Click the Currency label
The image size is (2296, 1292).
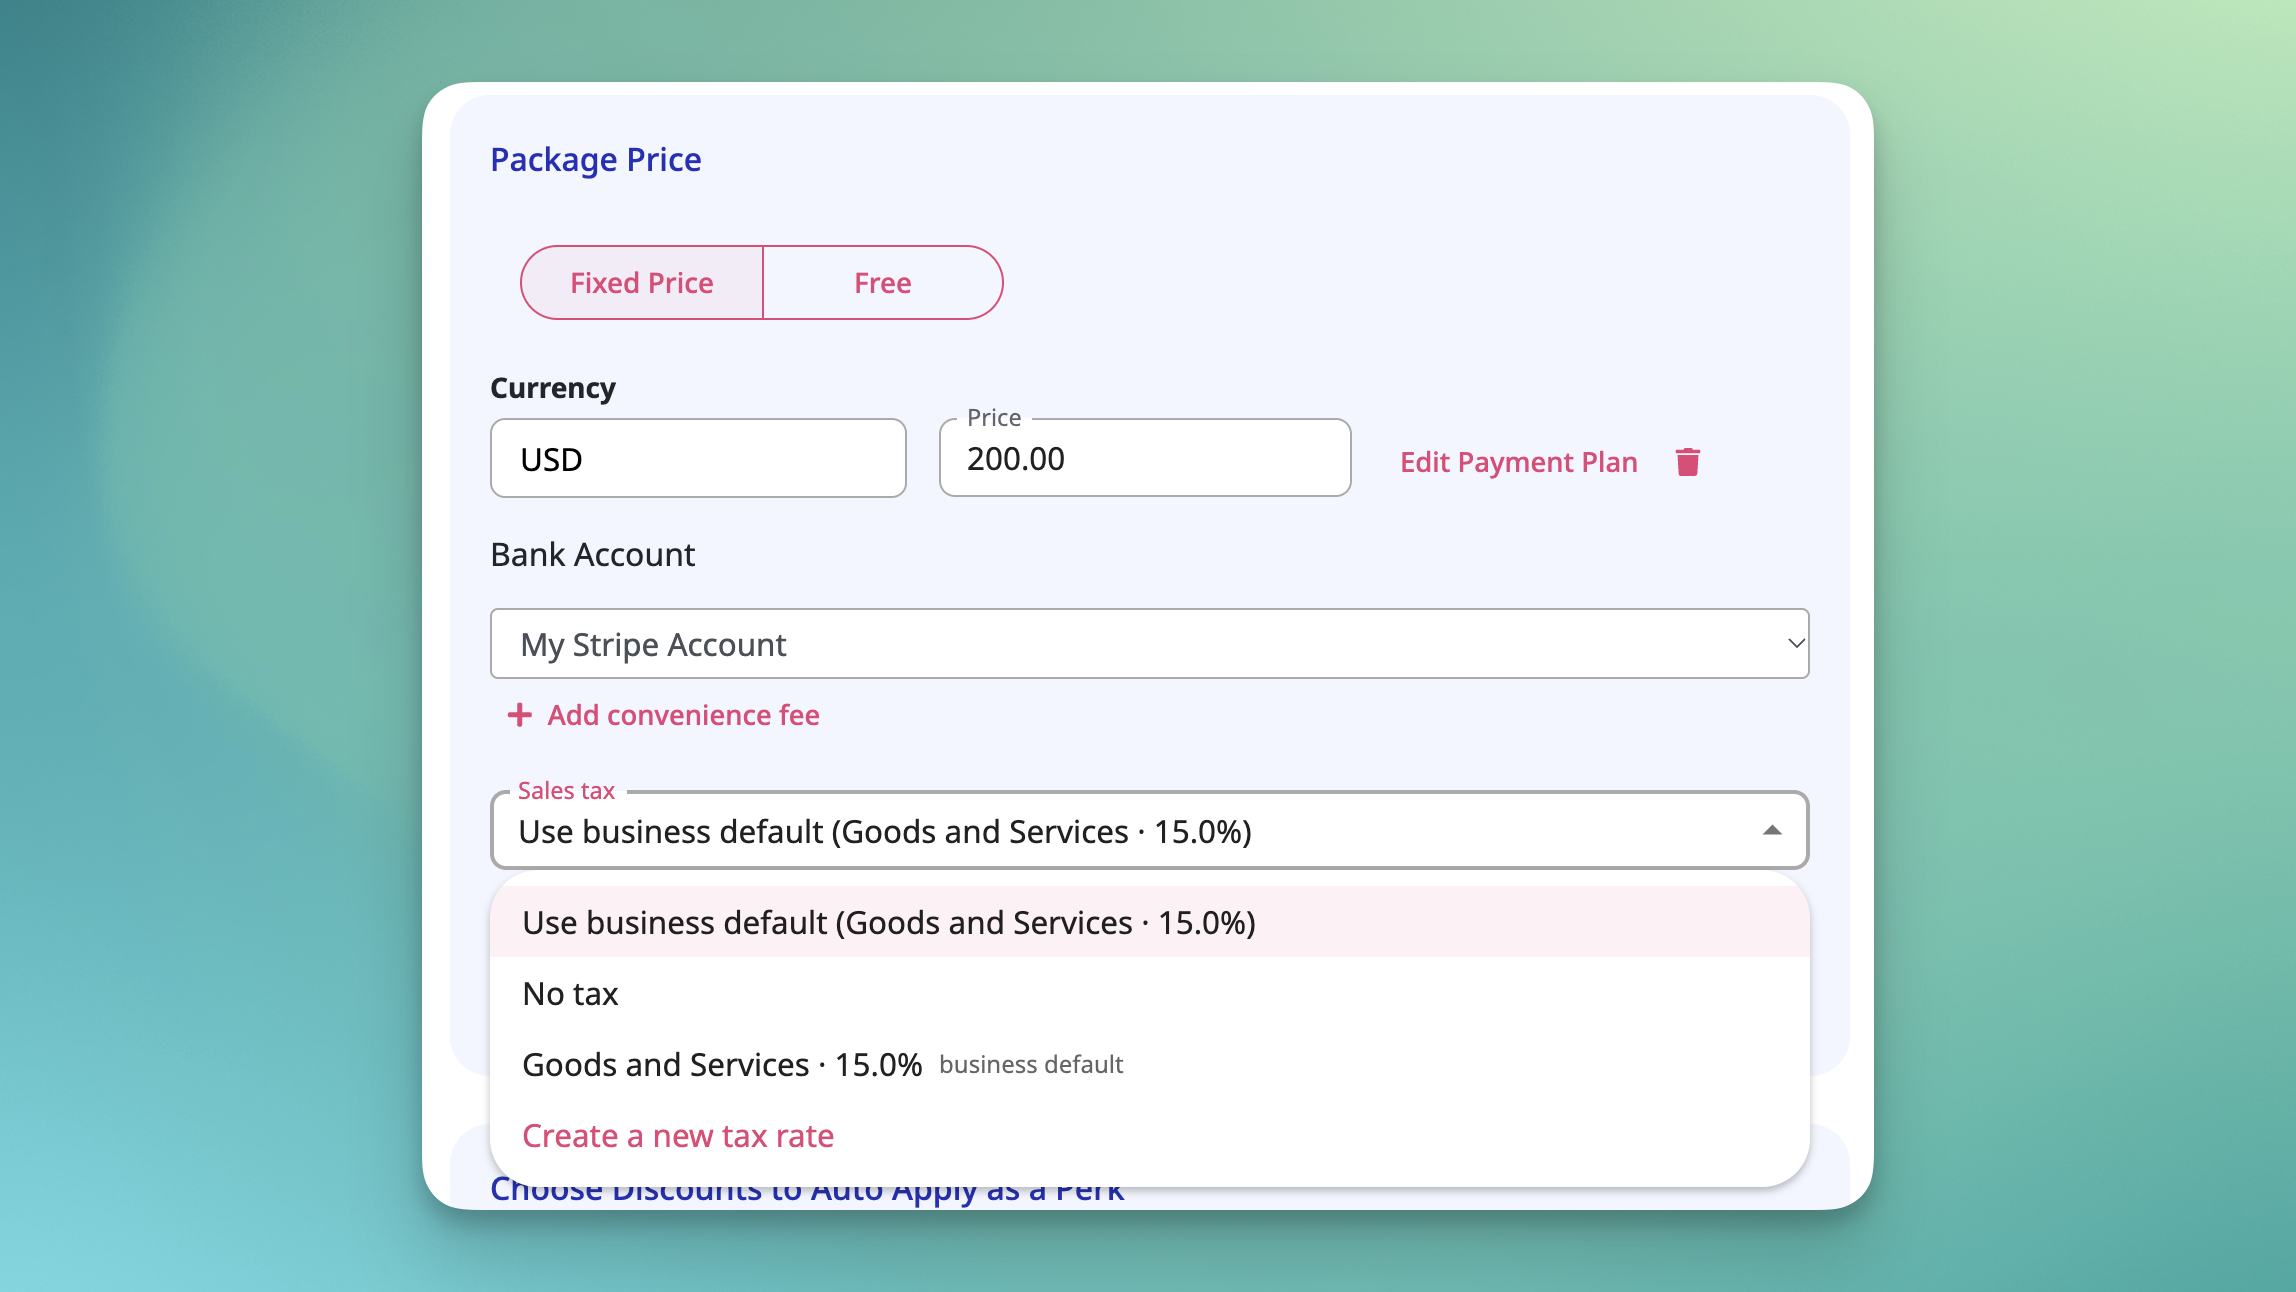[553, 388]
